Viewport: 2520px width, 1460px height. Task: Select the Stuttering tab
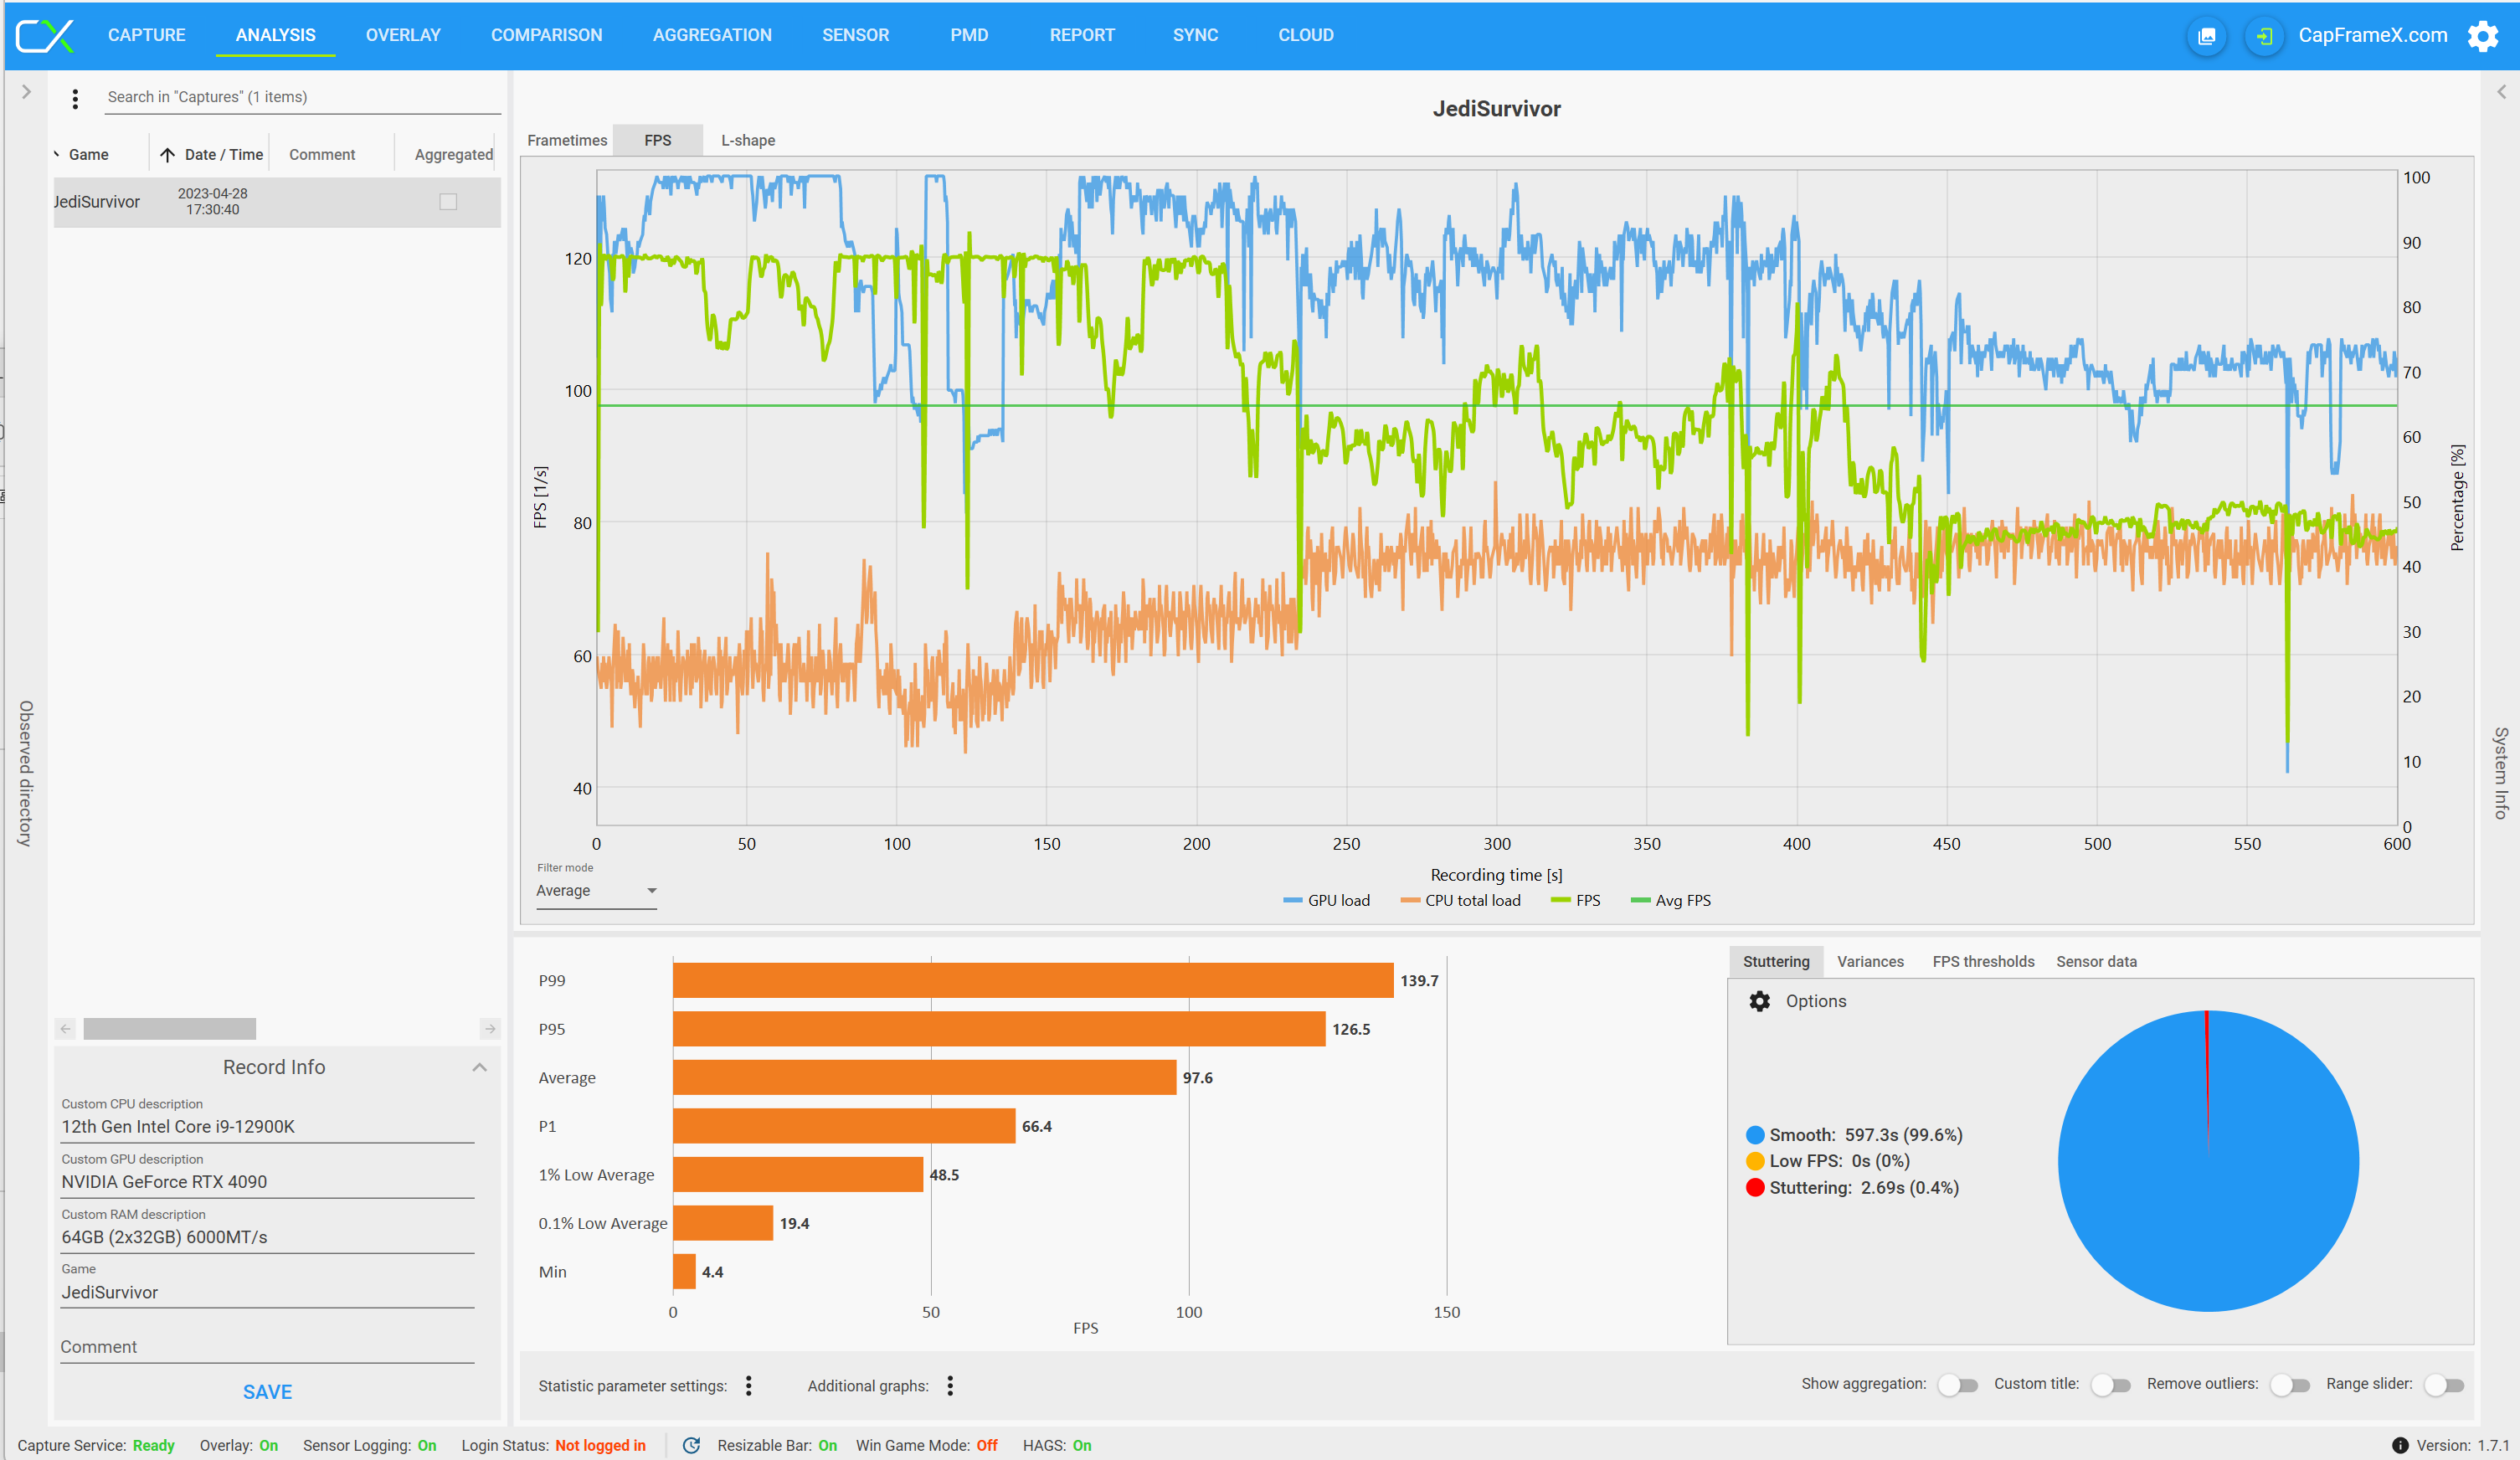click(x=1776, y=961)
